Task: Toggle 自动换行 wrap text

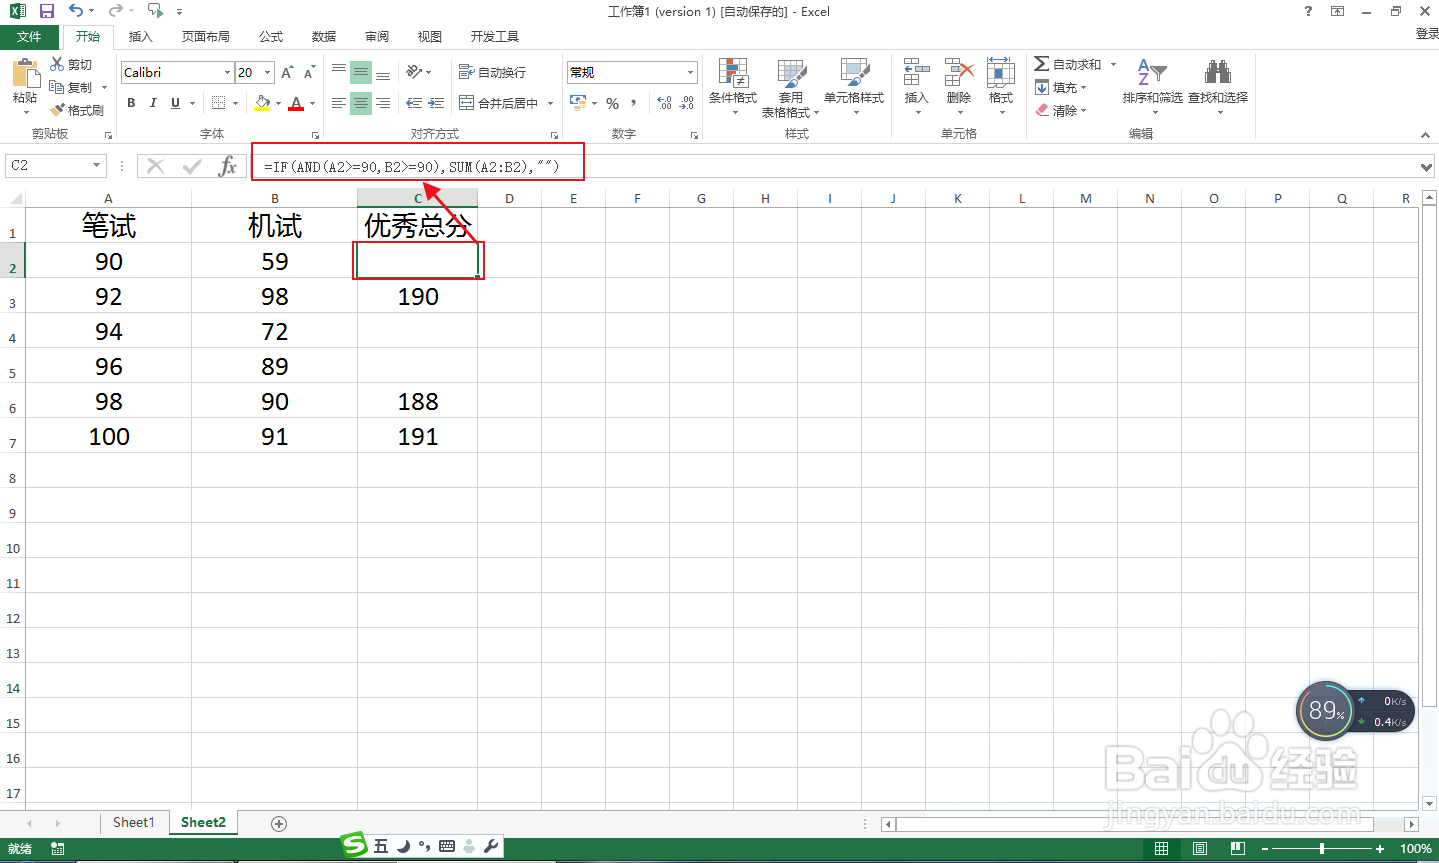Action: tap(492, 72)
